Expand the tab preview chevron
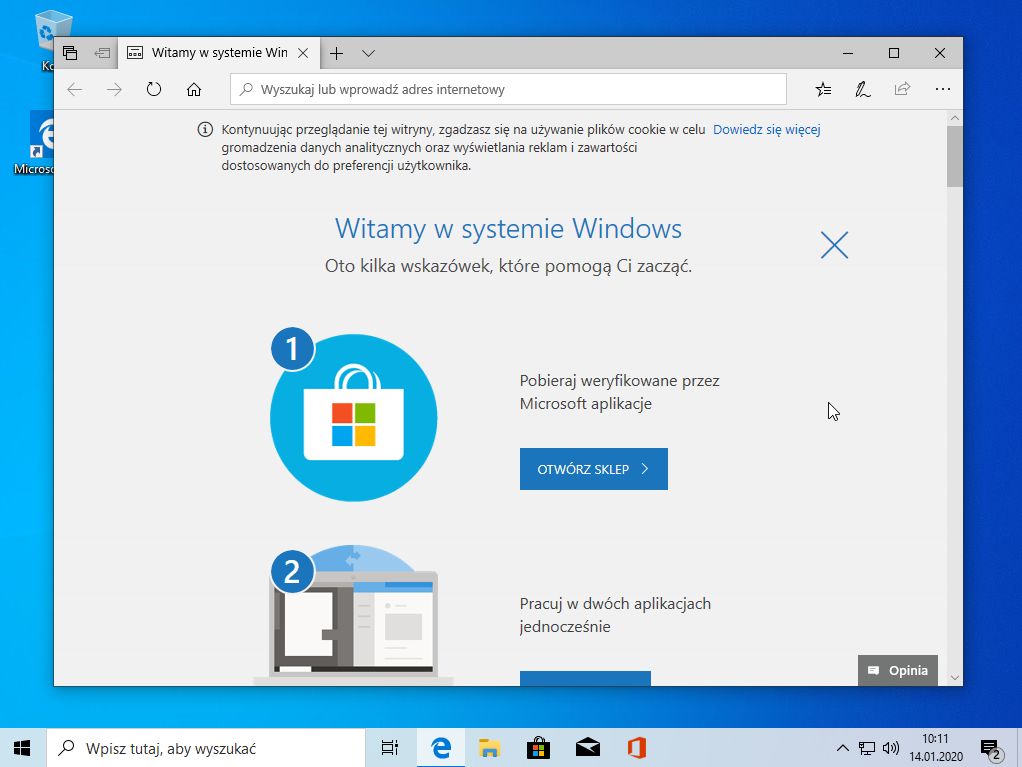The height and width of the screenshot is (767, 1022). [368, 53]
